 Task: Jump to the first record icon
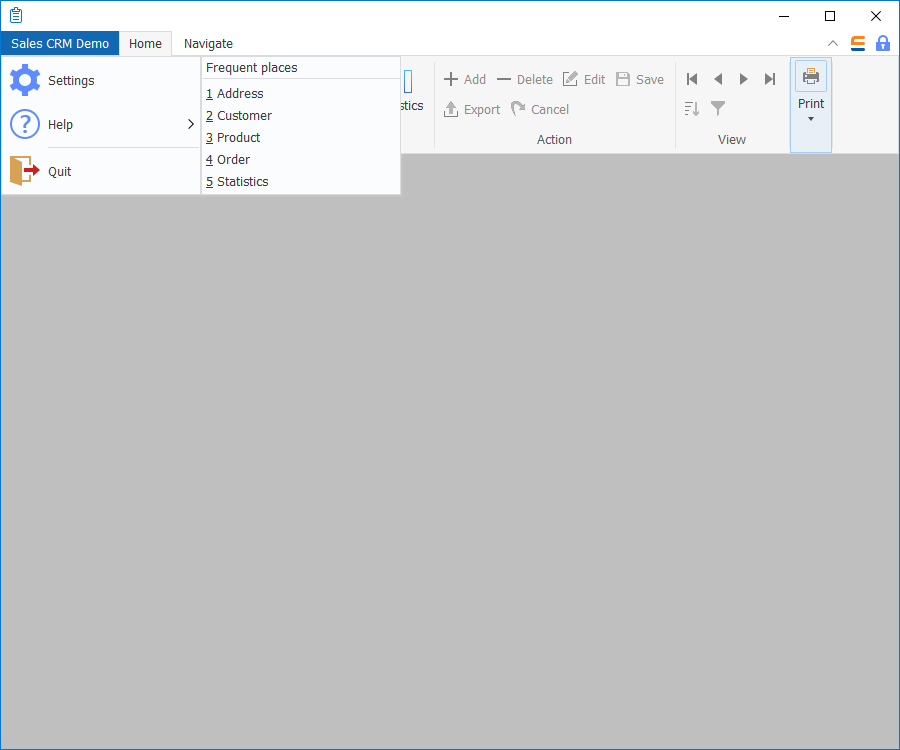tap(692, 79)
